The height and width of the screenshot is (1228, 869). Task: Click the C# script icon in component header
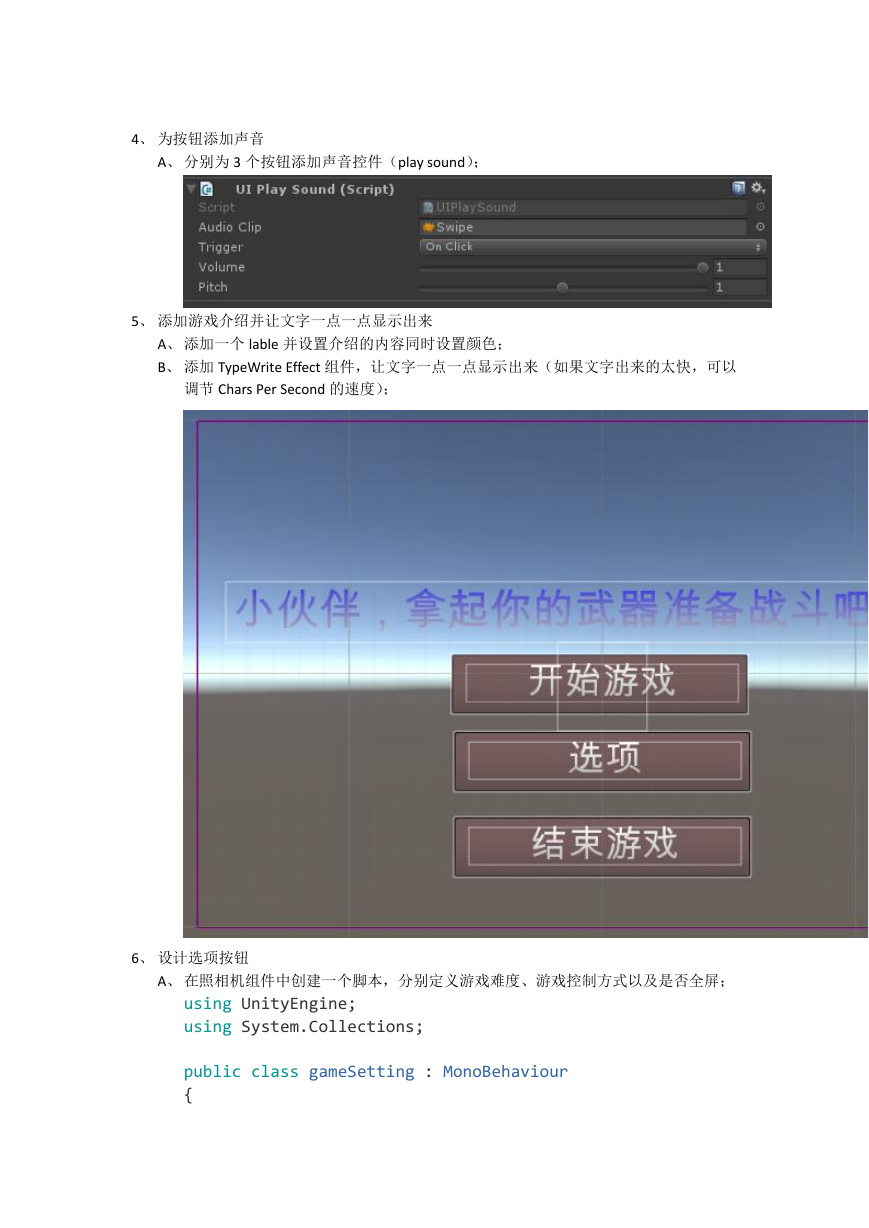click(x=207, y=189)
